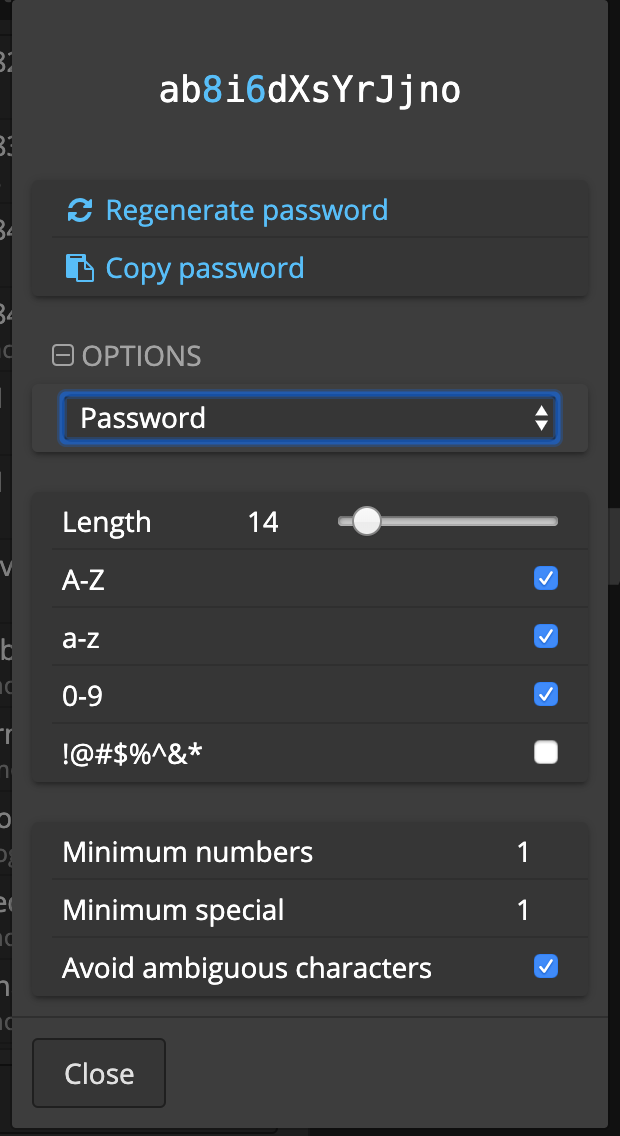Viewport: 620px width, 1136px height.
Task: Collapse the Options section minus icon
Action: coord(63,355)
